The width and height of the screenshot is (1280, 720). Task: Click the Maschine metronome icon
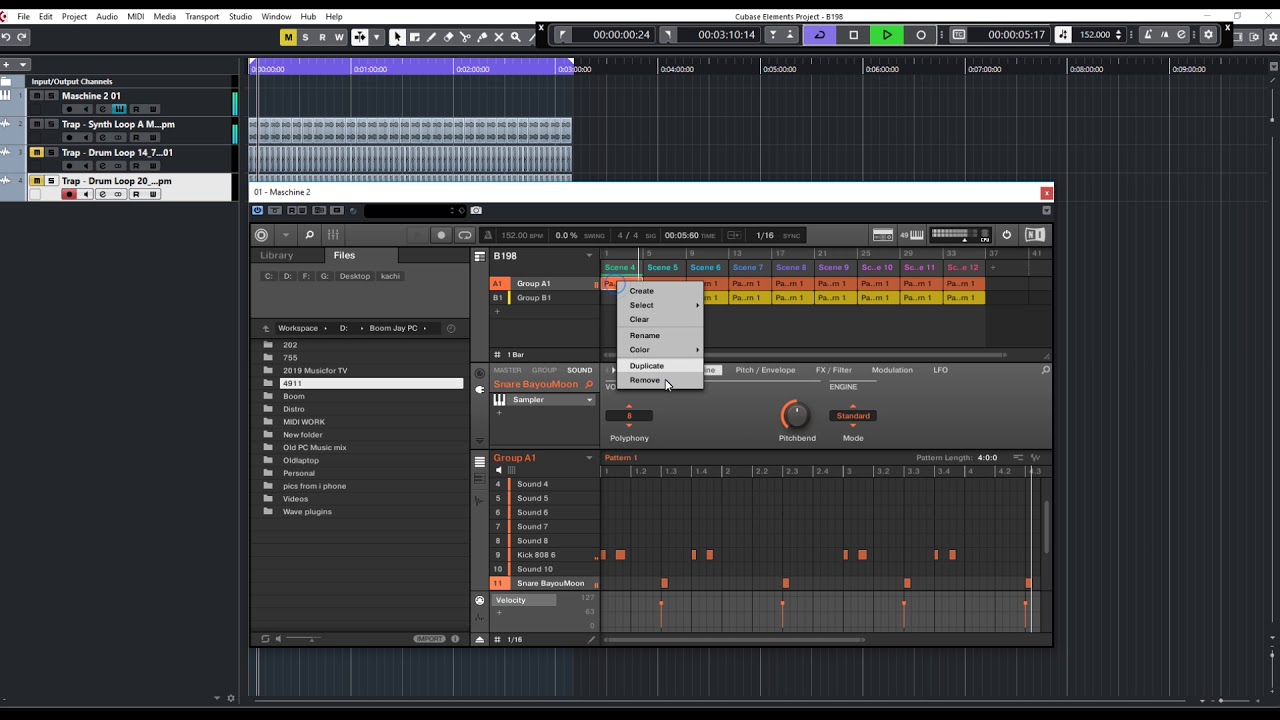coord(488,235)
